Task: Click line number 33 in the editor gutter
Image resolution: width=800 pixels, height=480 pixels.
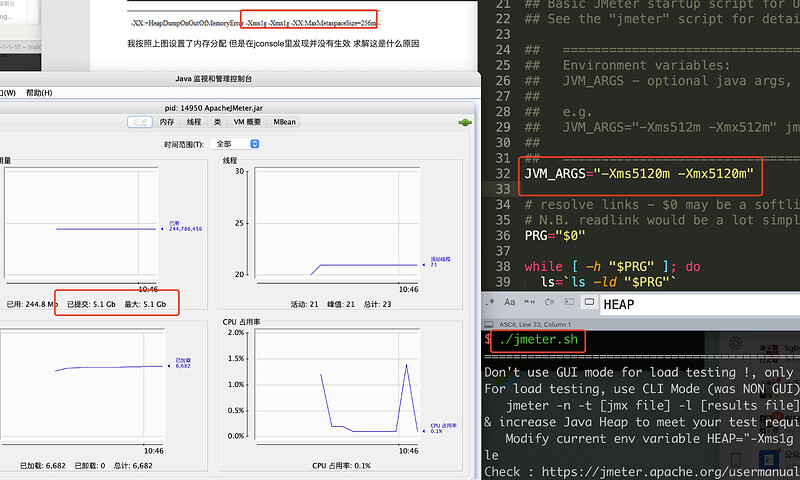Action: (x=503, y=189)
